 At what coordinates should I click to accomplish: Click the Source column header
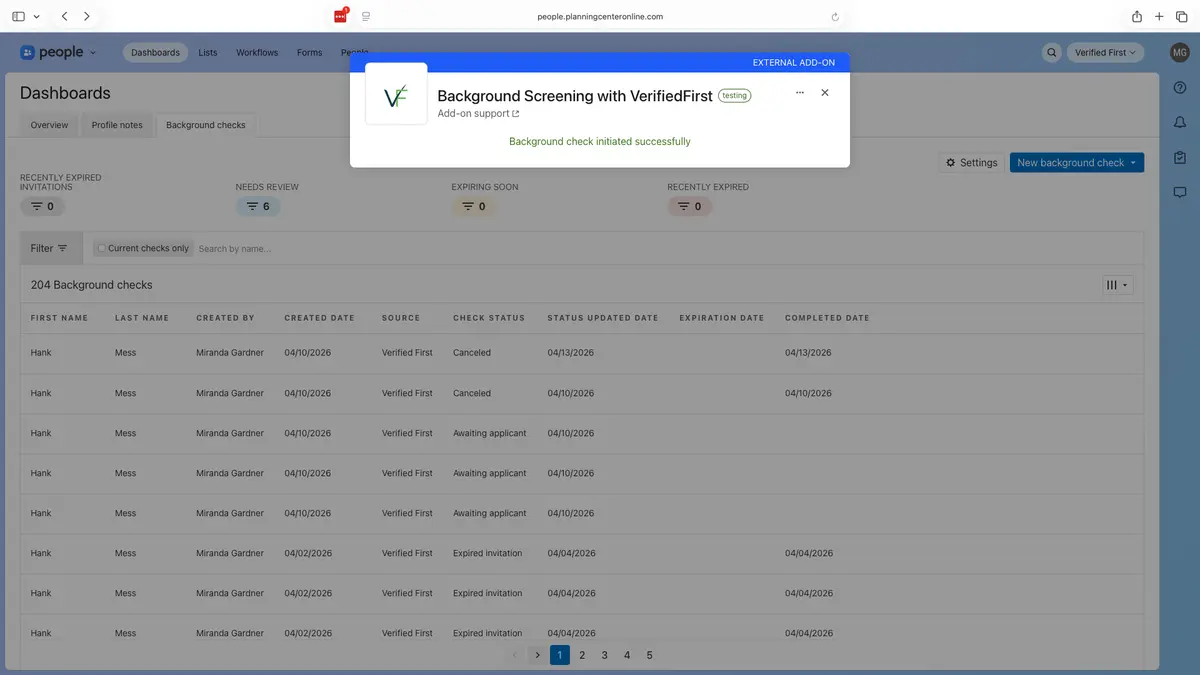pyautogui.click(x=401, y=318)
